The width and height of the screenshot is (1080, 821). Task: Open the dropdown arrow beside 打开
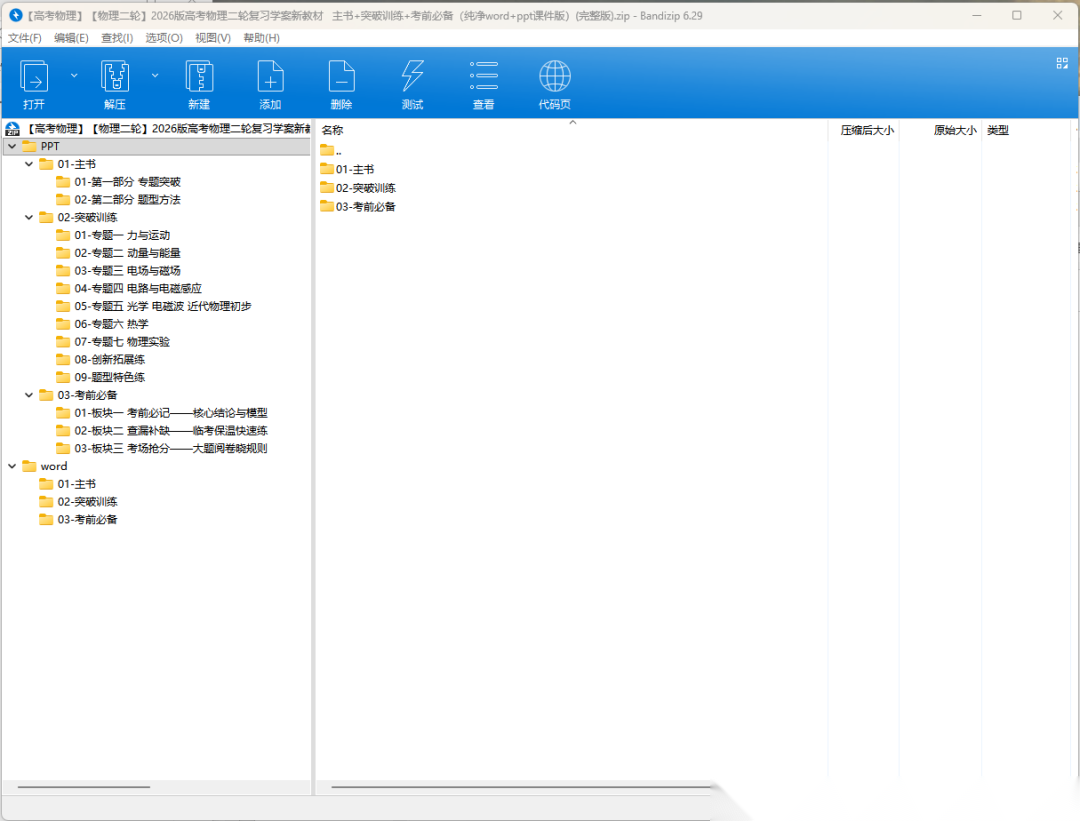click(x=74, y=75)
